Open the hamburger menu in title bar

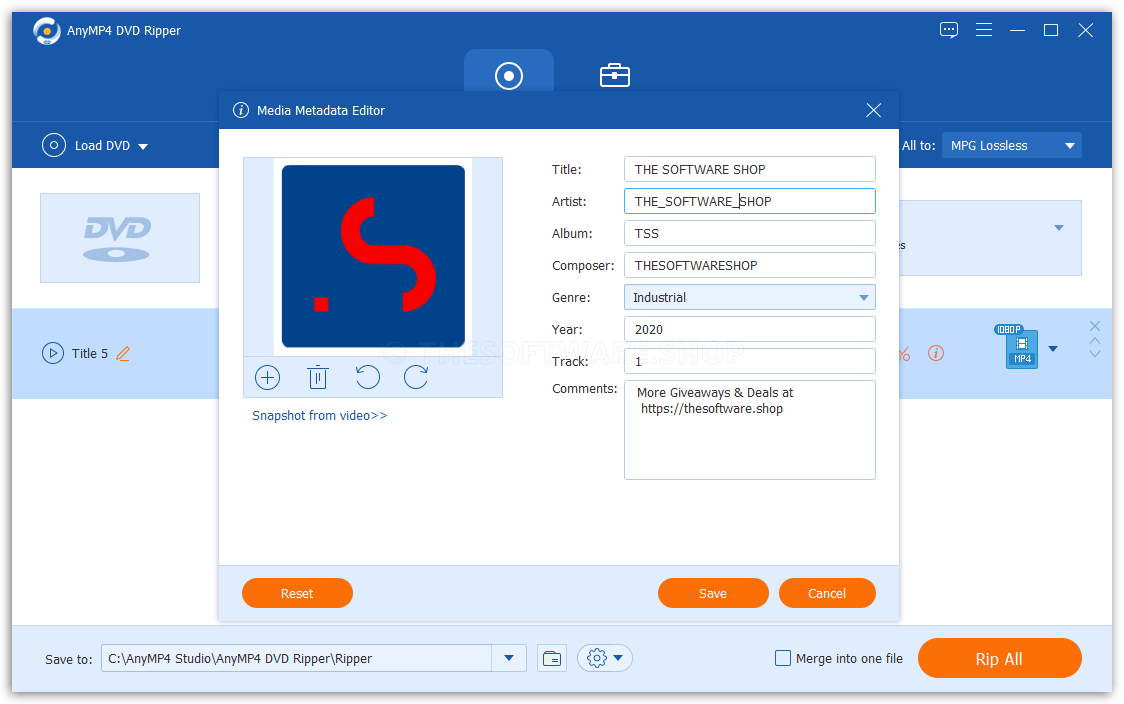(x=984, y=30)
